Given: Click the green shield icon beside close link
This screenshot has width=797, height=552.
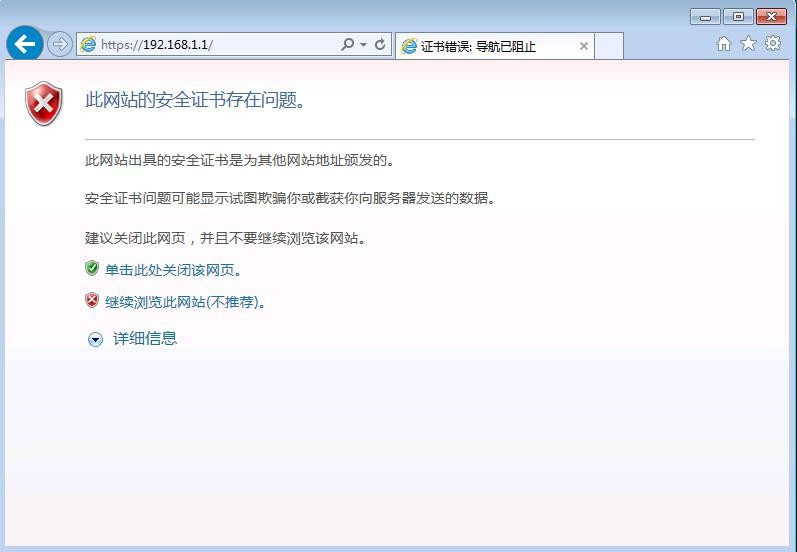Looking at the screenshot, I should (92, 268).
